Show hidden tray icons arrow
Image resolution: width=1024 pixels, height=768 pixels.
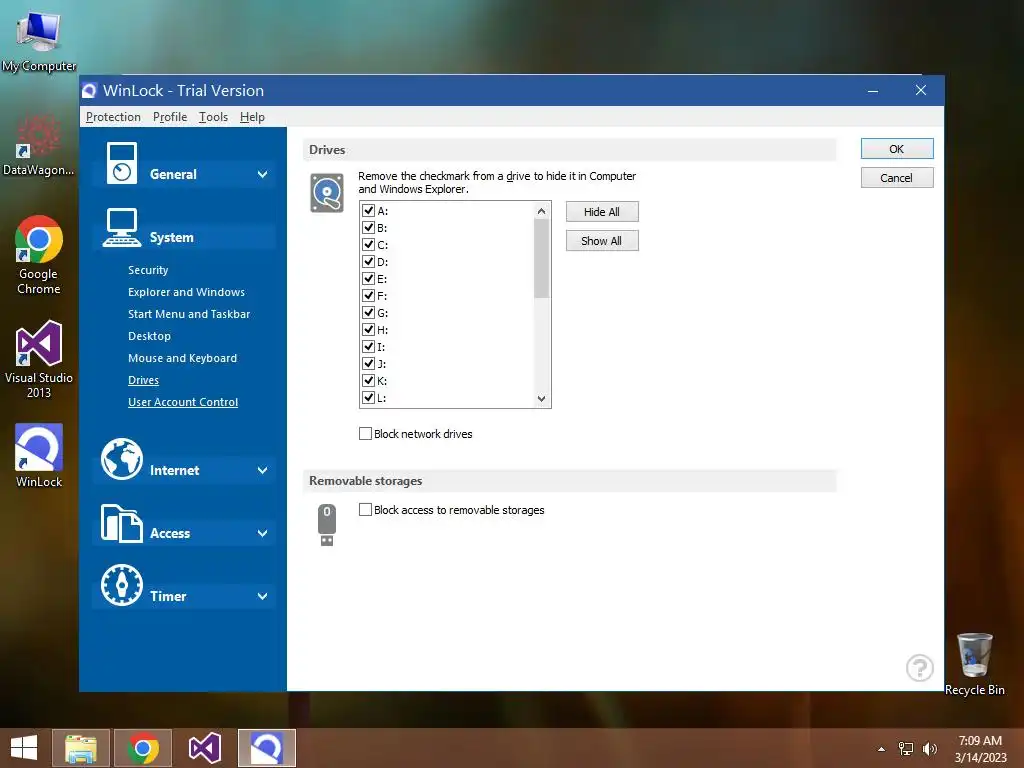coord(882,749)
